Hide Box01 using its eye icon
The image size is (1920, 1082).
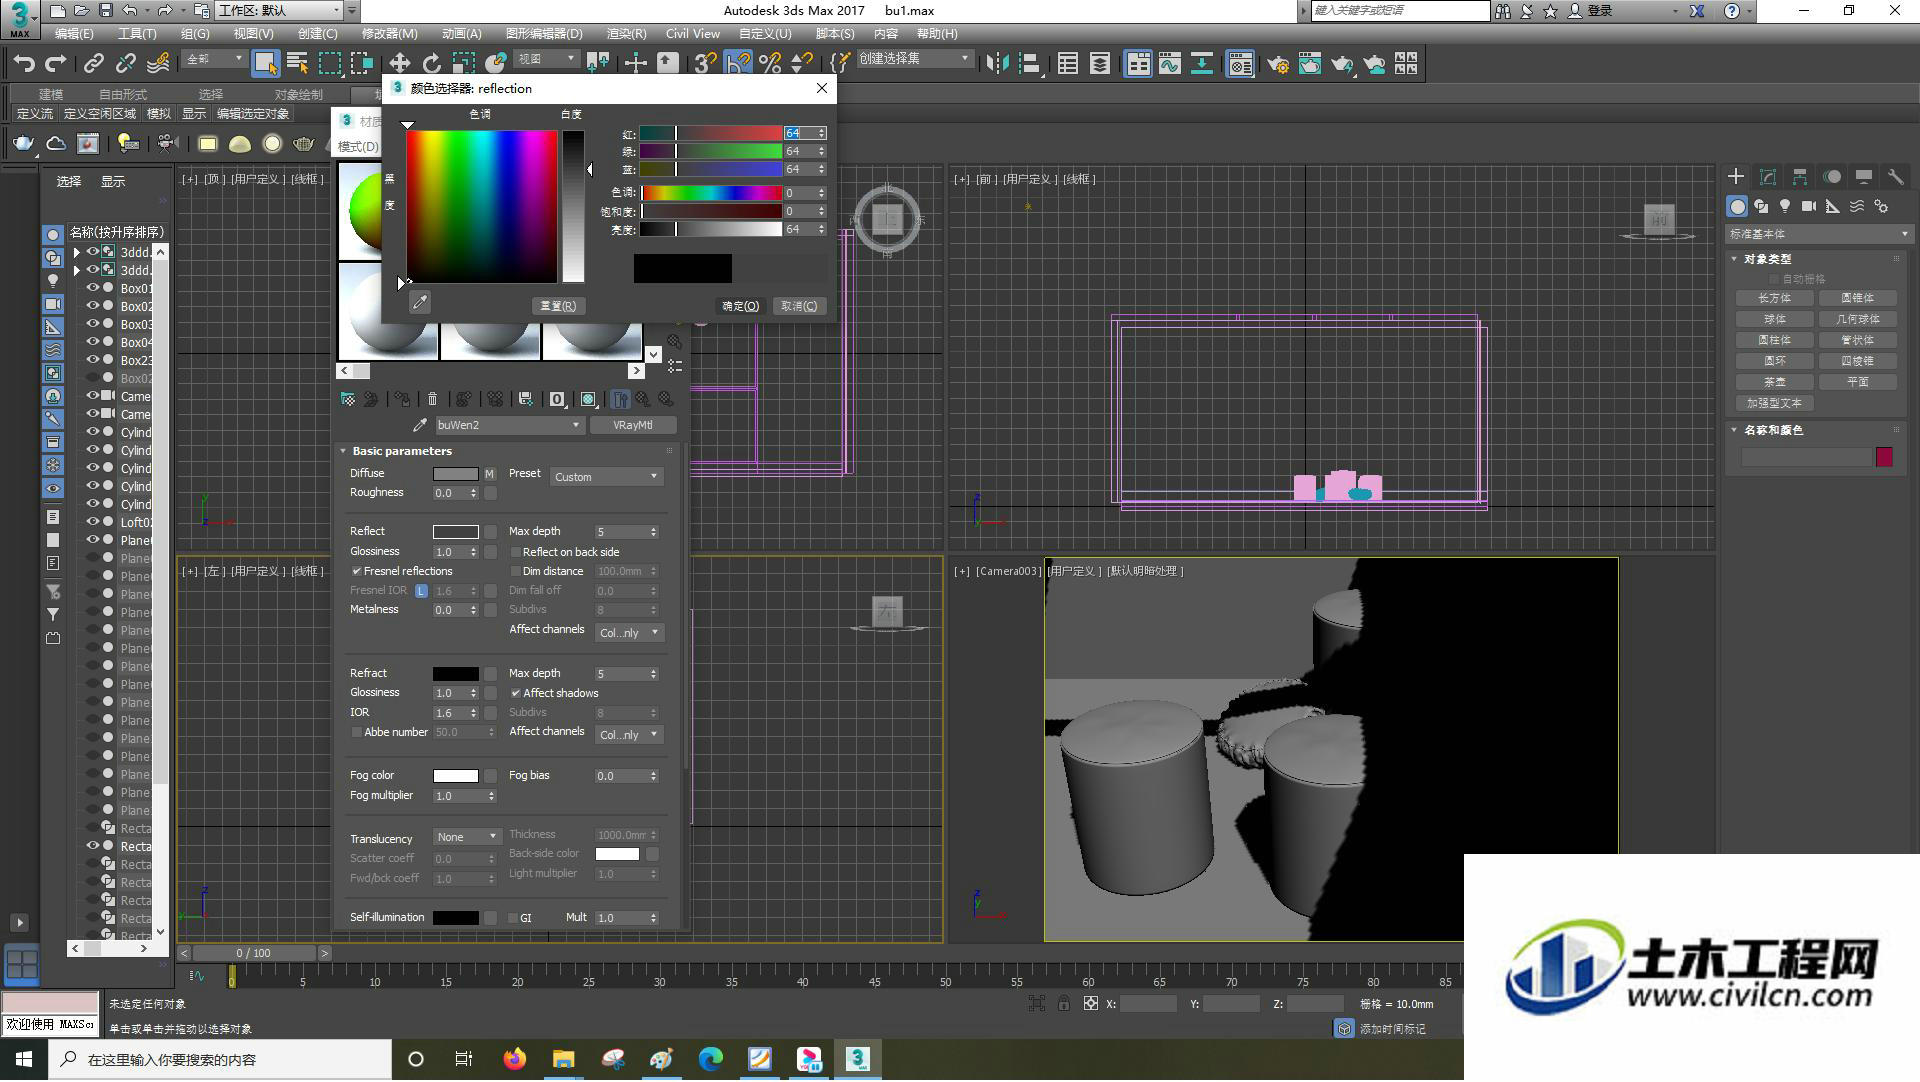[92, 288]
